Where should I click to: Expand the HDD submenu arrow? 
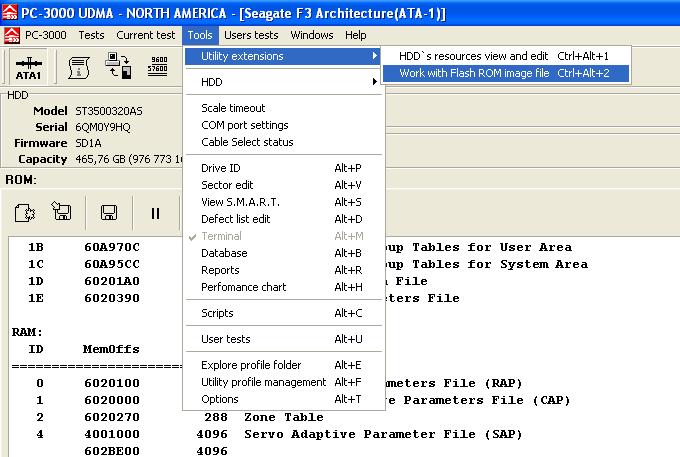pyautogui.click(x=374, y=82)
